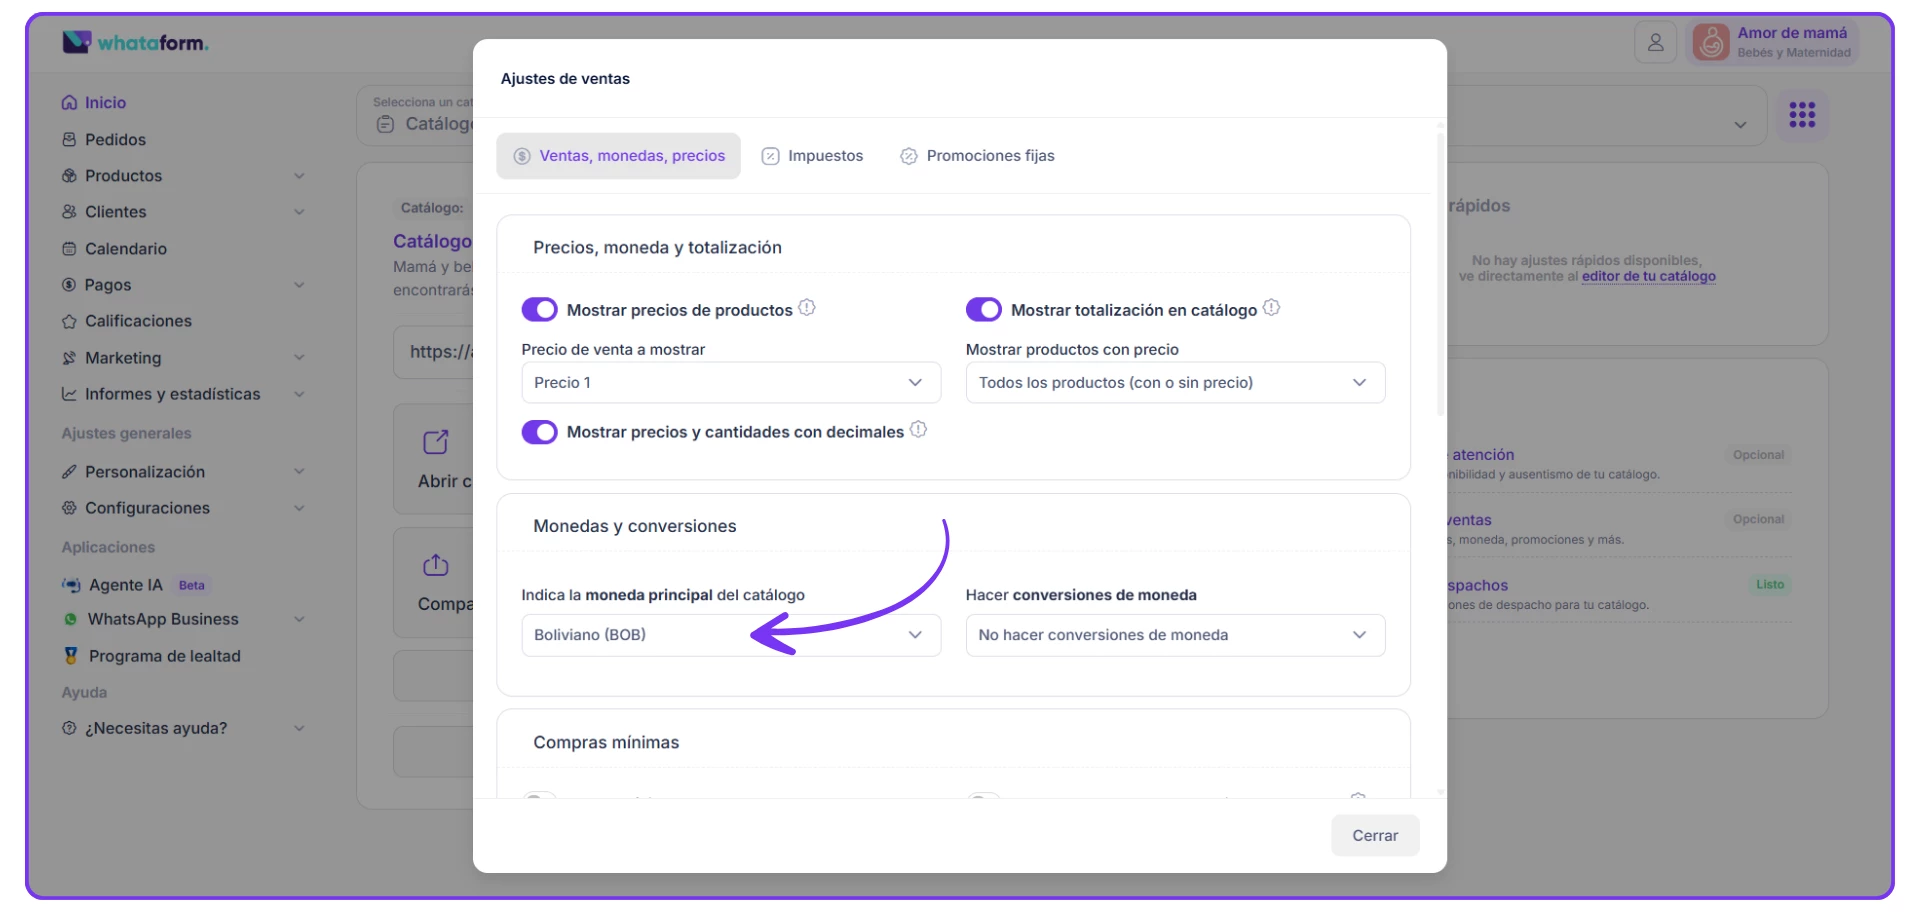Open the Precio de venta a mostrar dropdown
The image size is (1920, 912).
click(x=730, y=383)
